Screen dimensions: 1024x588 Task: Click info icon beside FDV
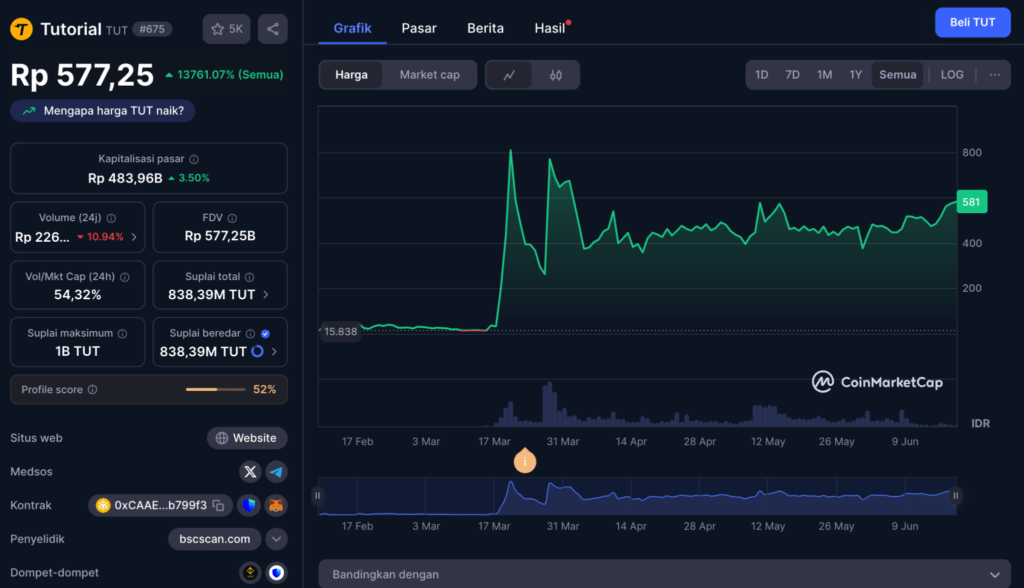point(232,218)
